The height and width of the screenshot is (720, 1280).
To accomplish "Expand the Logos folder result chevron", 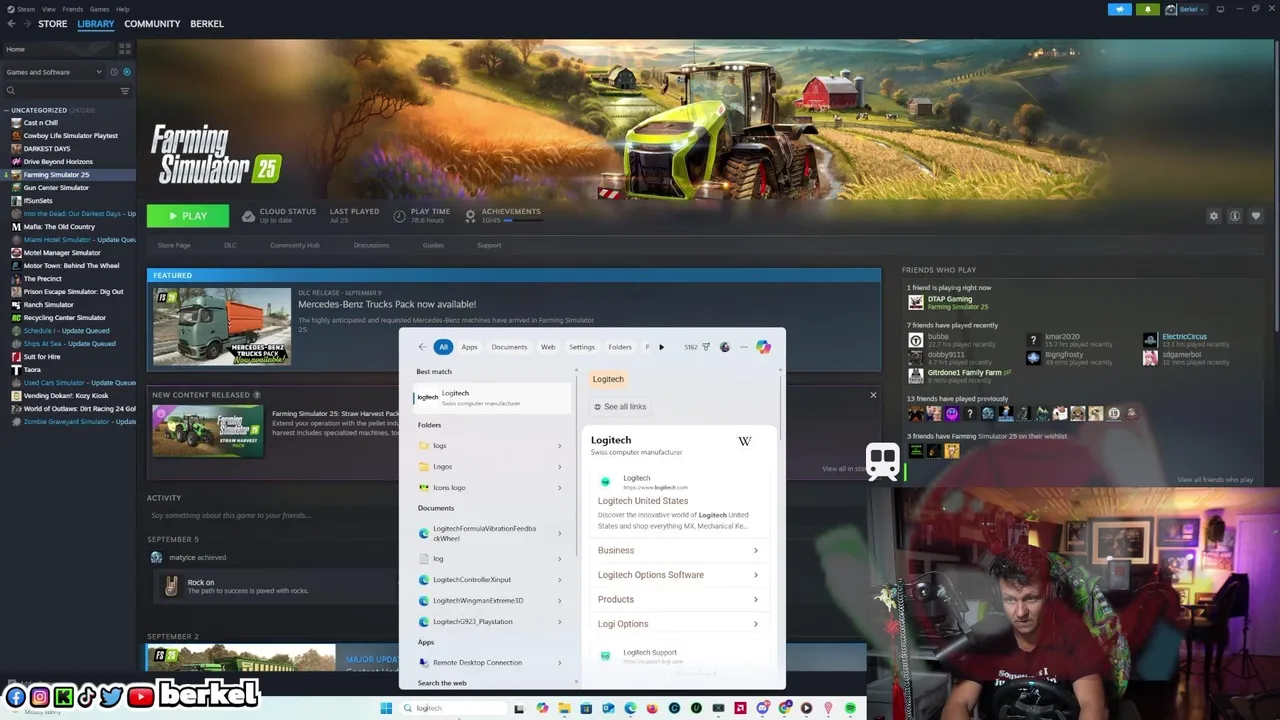I will tap(559, 467).
